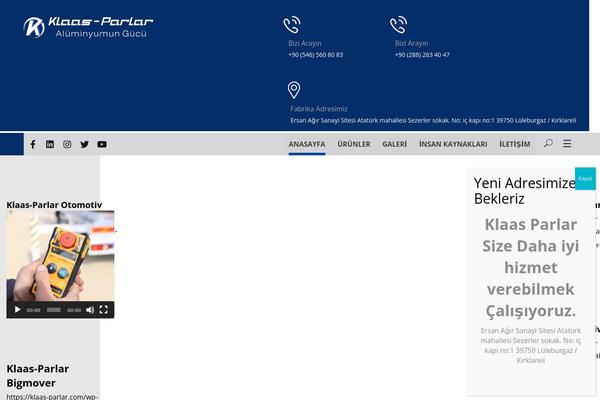Viewport: 600px width, 400px height.
Task: Click the remote control video thumbnail
Action: coord(60,256)
